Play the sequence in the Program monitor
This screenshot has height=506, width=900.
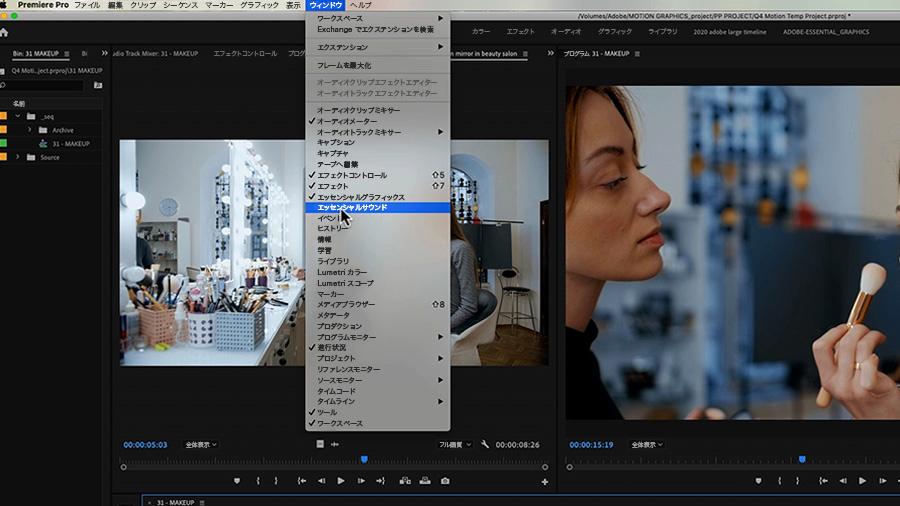tap(862, 481)
